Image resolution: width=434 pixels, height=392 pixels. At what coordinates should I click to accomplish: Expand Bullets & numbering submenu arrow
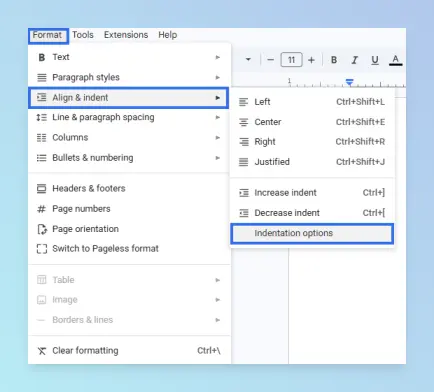218,158
